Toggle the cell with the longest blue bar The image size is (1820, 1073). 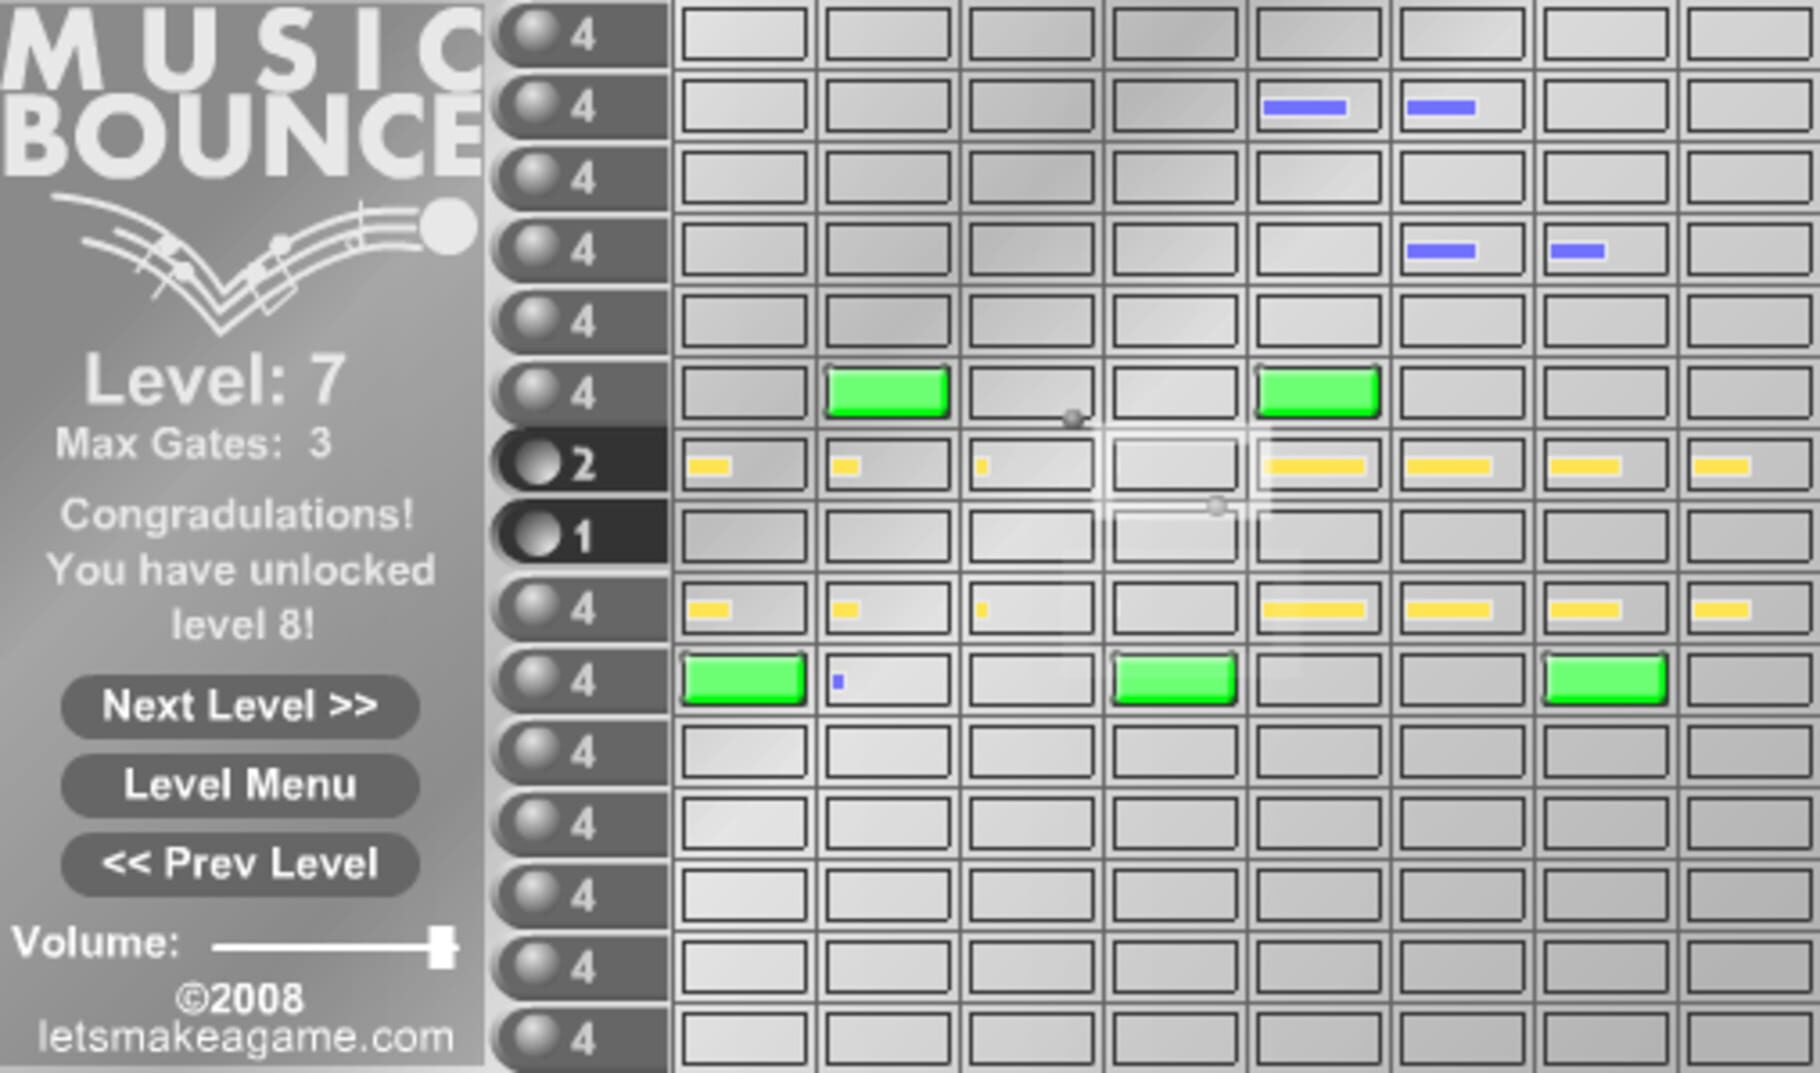(1318, 105)
